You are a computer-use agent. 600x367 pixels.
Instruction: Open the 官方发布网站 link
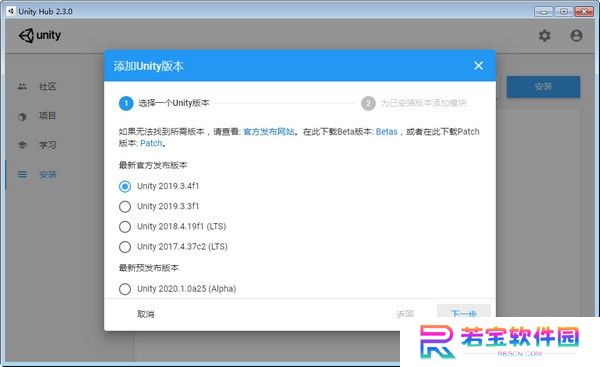(269, 132)
